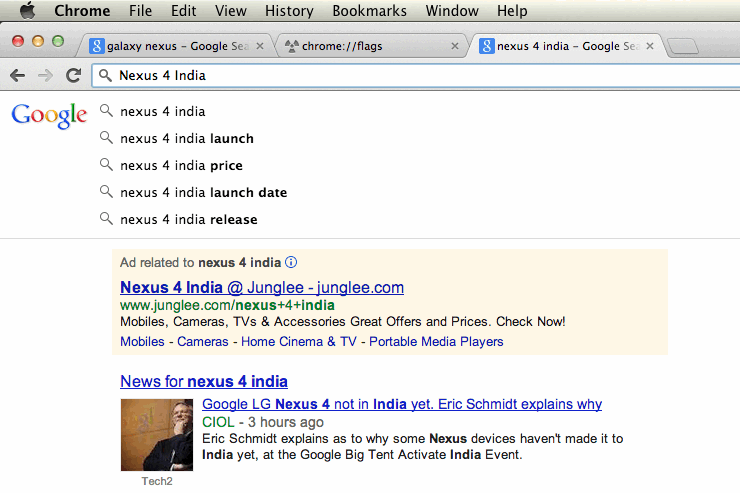The width and height of the screenshot is (740, 493).
Task: Click the Google logo
Action: coord(49,116)
